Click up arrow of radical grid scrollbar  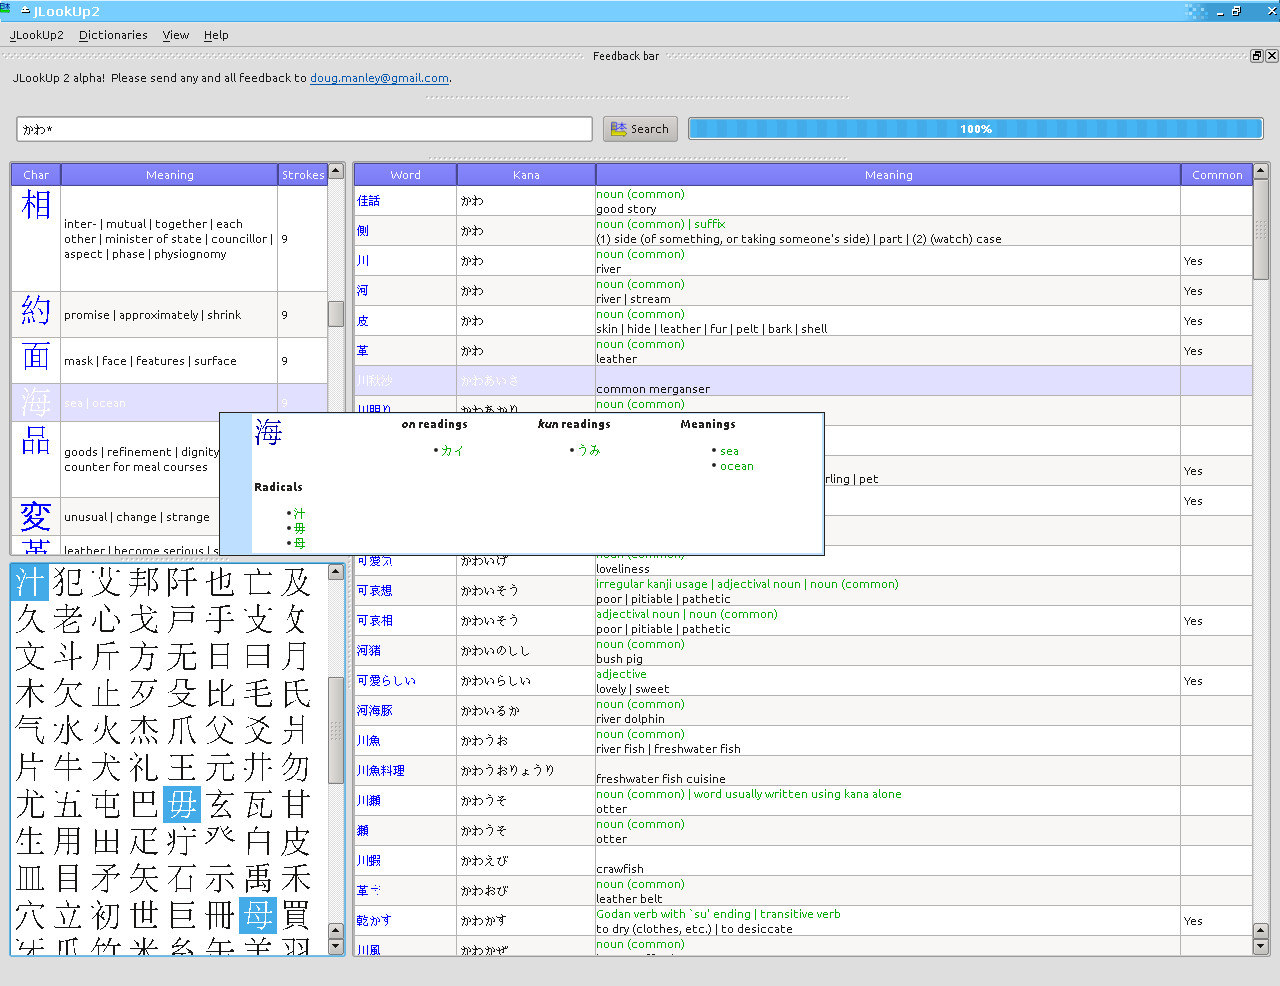click(336, 571)
